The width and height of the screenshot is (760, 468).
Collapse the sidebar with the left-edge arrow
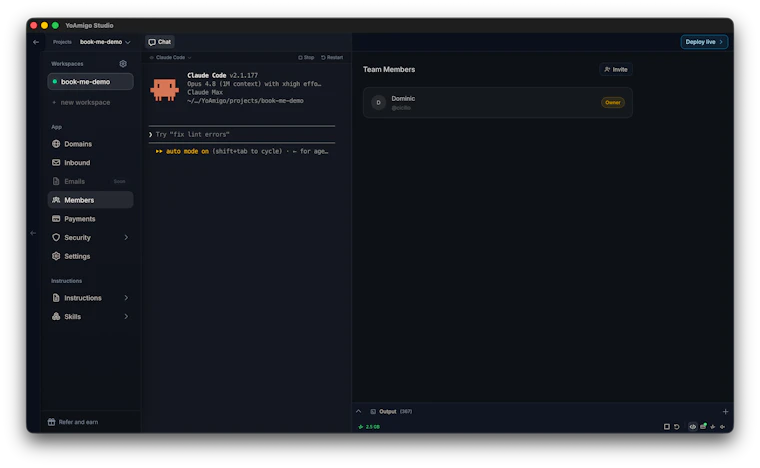33,233
